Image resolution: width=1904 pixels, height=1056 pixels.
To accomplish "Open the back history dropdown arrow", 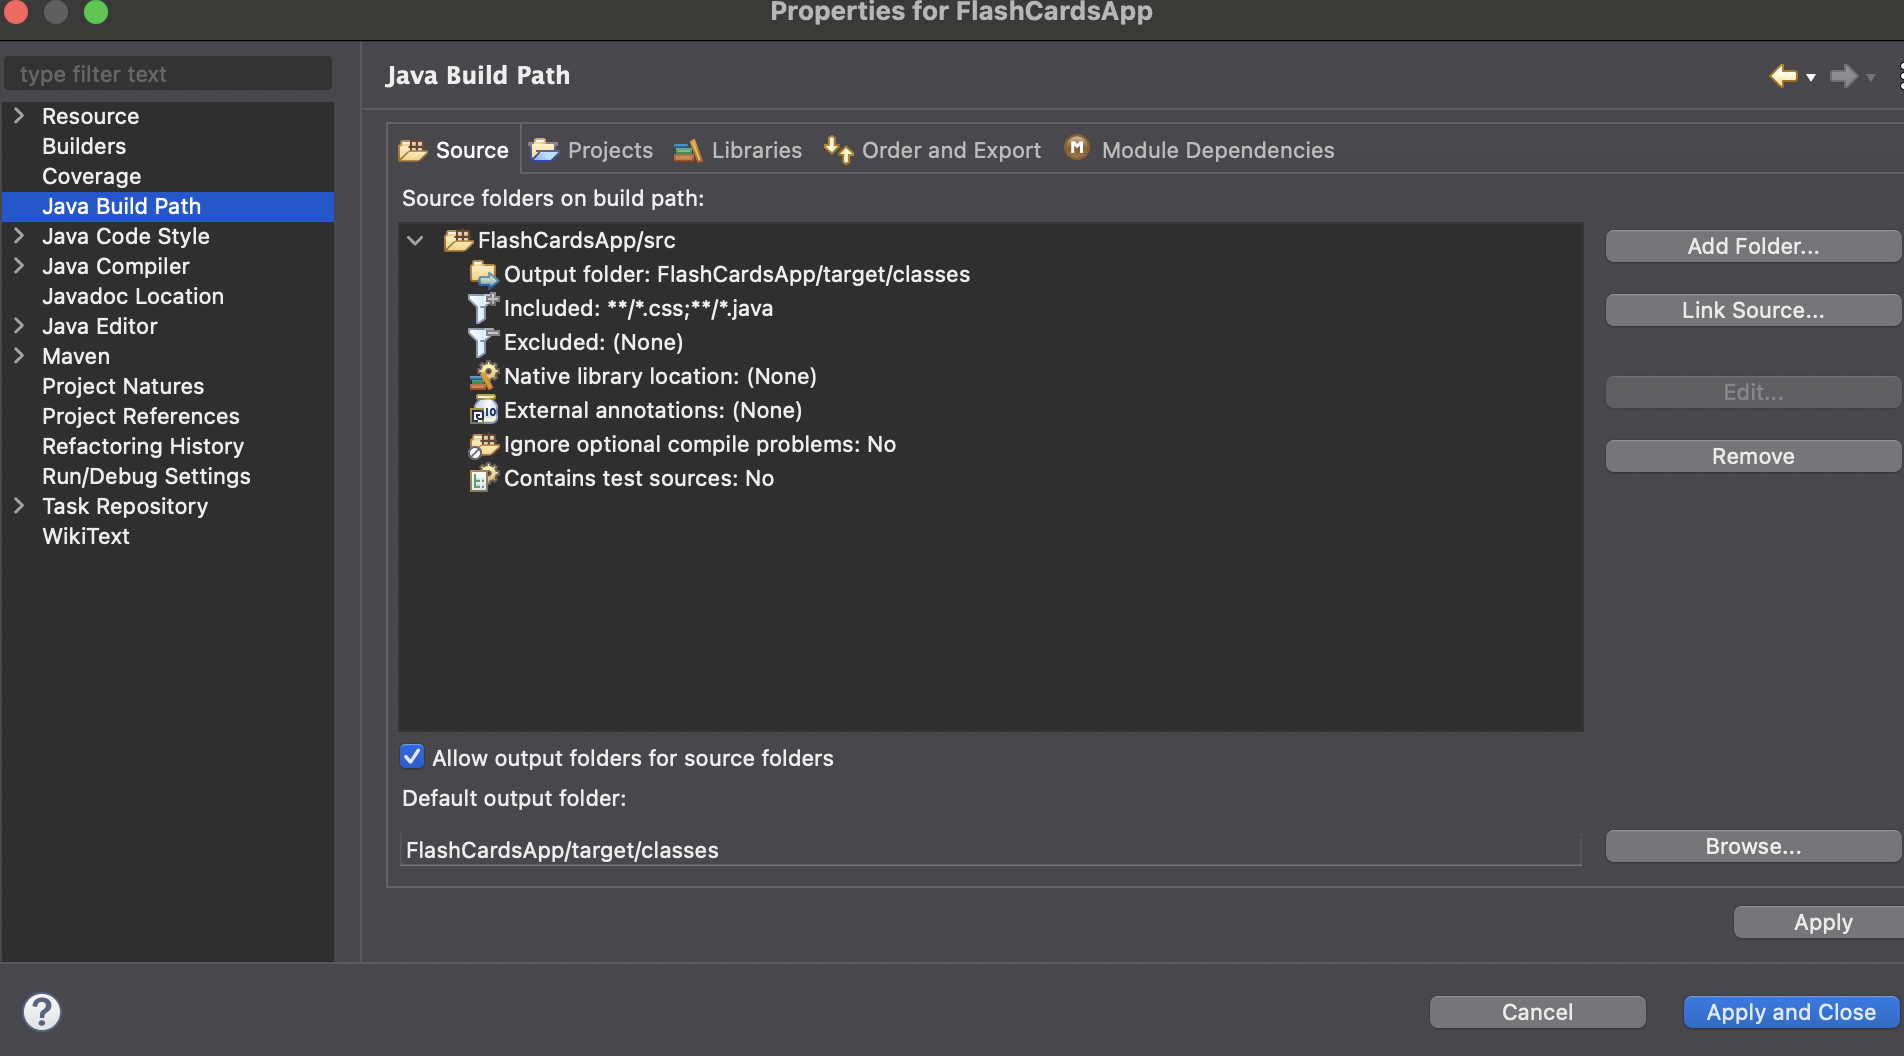I will click(1811, 77).
